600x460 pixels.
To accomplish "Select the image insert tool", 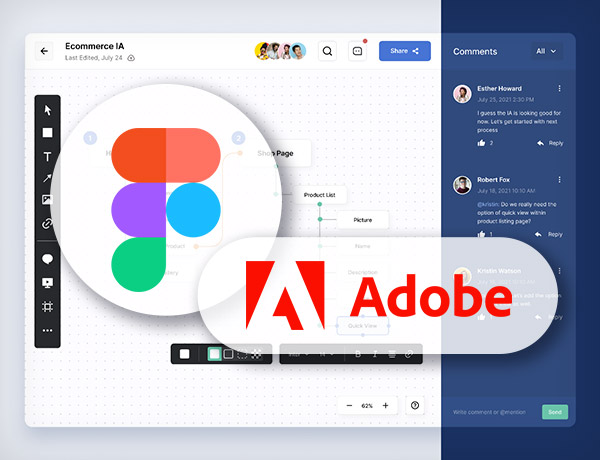I will click(x=47, y=200).
